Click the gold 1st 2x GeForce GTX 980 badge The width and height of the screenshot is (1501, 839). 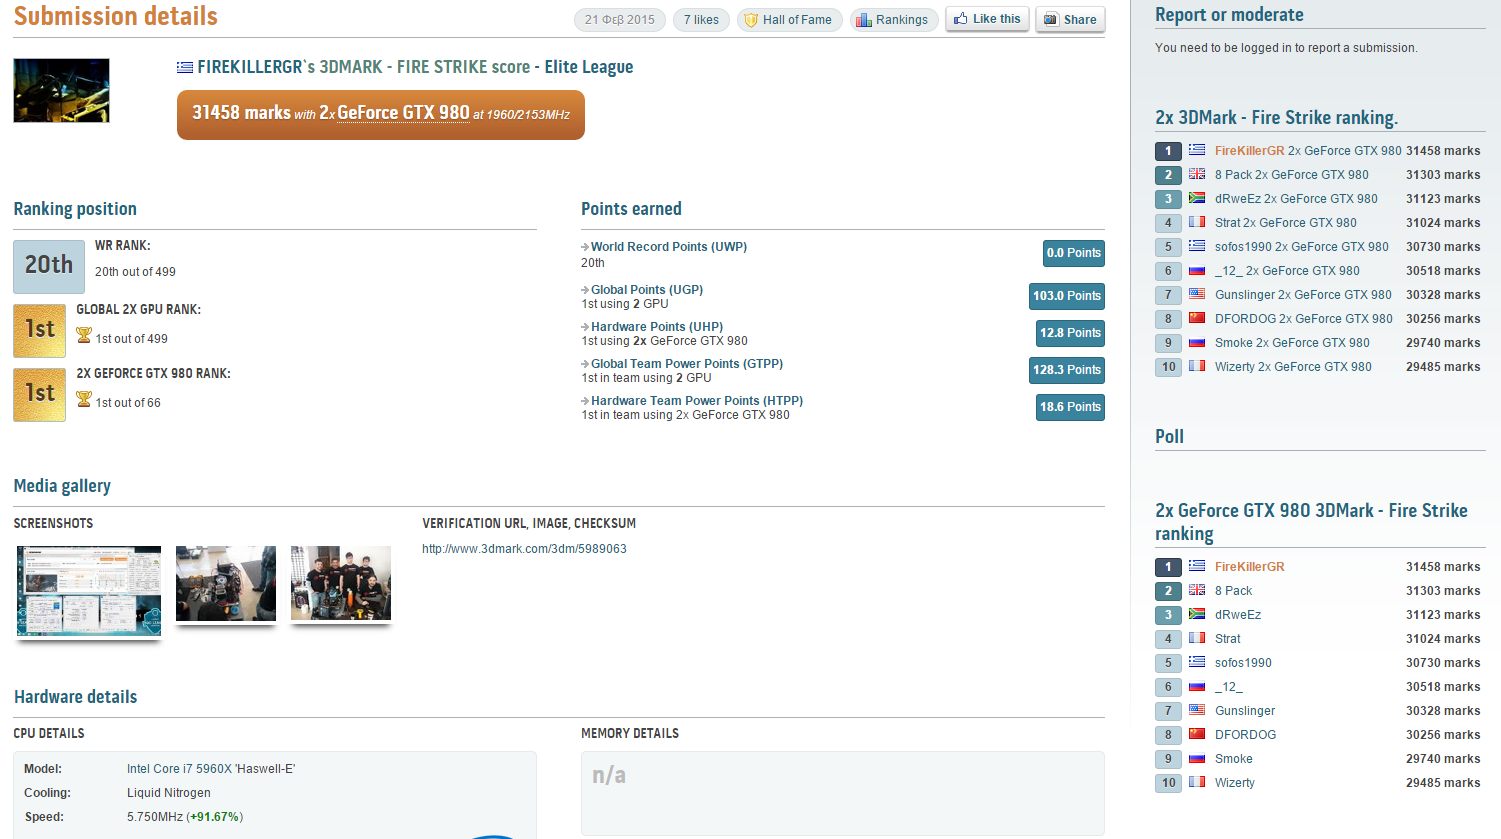(39, 395)
